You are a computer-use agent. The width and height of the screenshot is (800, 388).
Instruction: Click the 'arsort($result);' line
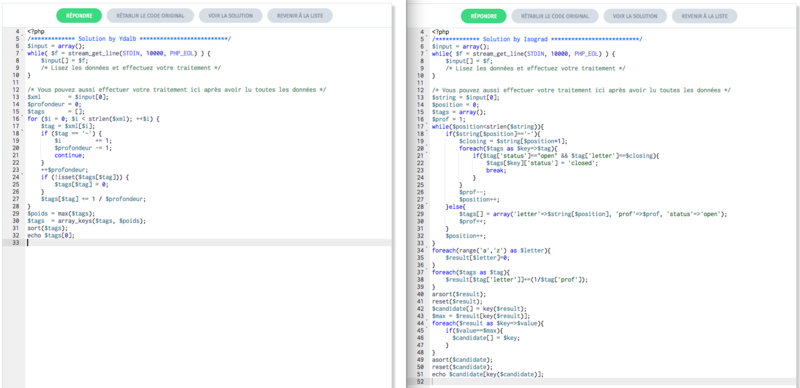point(459,295)
